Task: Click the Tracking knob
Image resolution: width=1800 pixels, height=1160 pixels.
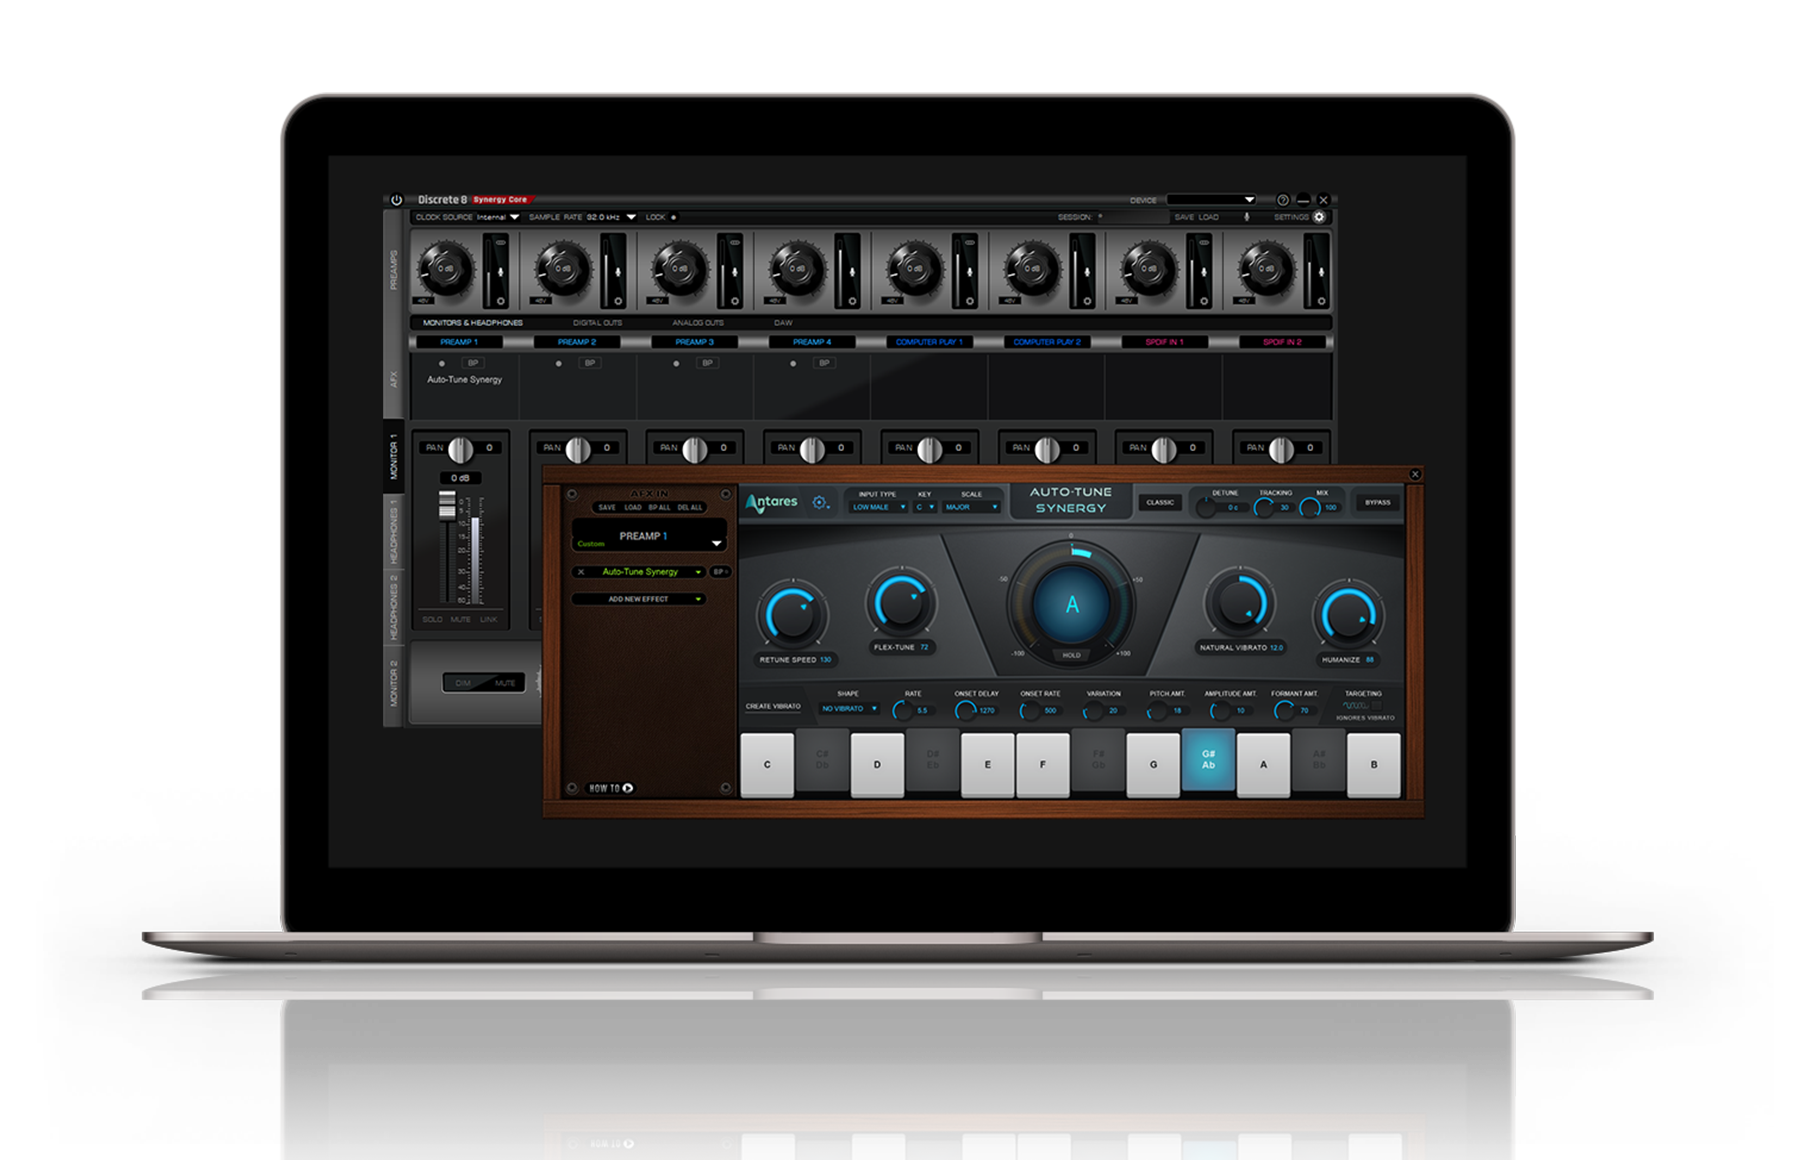Action: pos(1264,508)
